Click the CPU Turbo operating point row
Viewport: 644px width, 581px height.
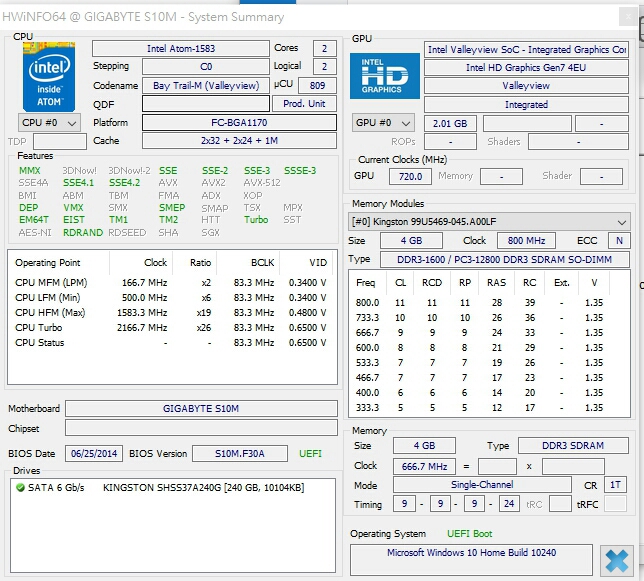171,328
